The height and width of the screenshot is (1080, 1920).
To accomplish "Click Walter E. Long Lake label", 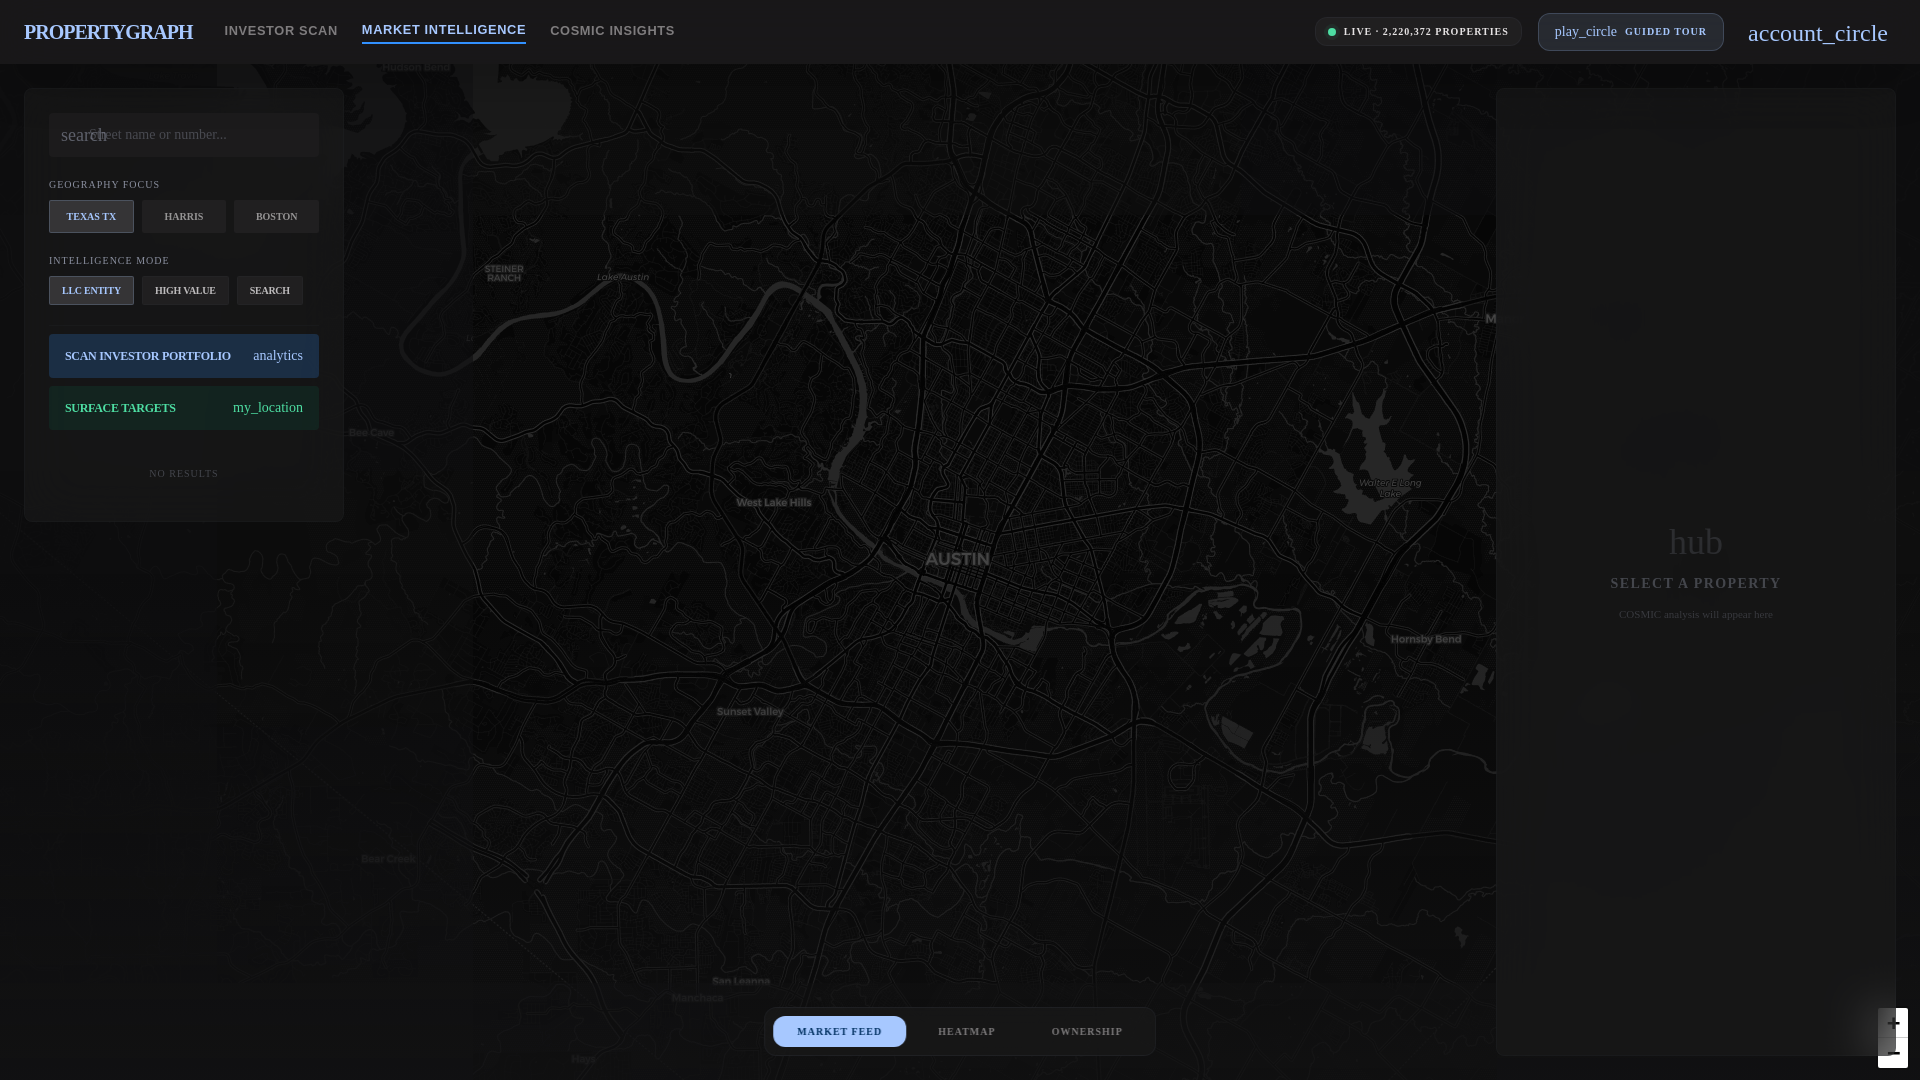I will click(1390, 488).
